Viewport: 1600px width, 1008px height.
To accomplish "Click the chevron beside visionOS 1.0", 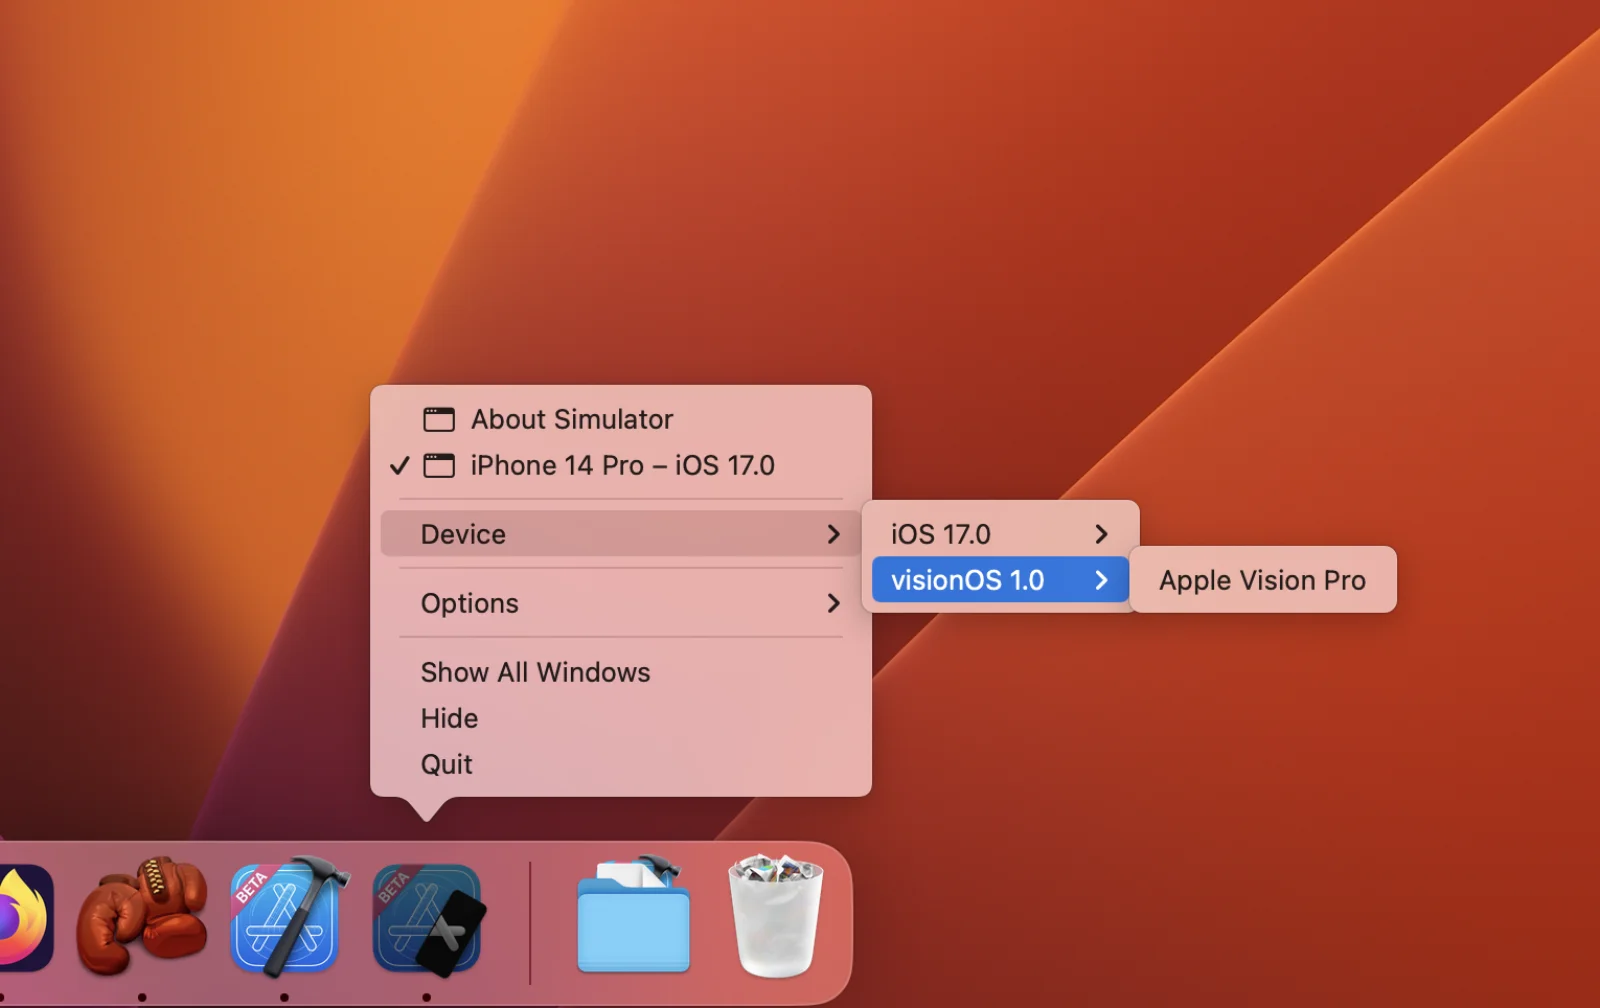I will tap(1101, 580).
